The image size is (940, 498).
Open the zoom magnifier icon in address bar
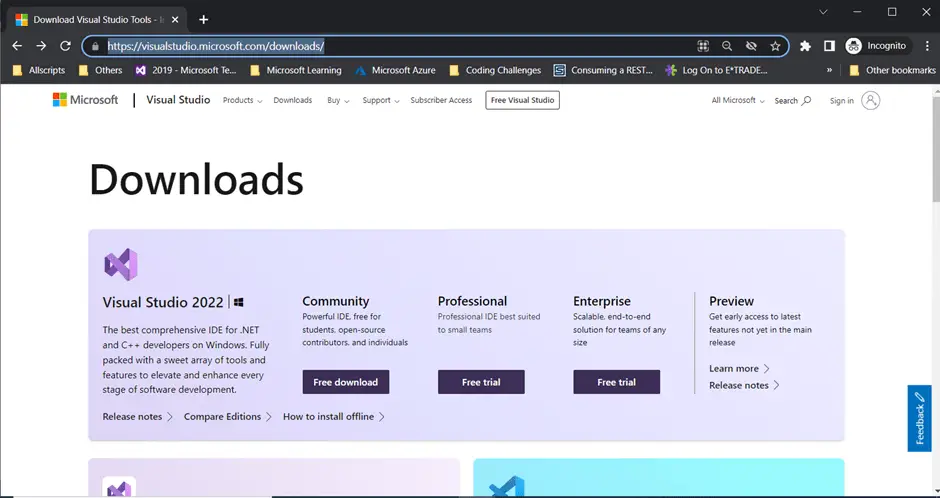pyautogui.click(x=727, y=46)
